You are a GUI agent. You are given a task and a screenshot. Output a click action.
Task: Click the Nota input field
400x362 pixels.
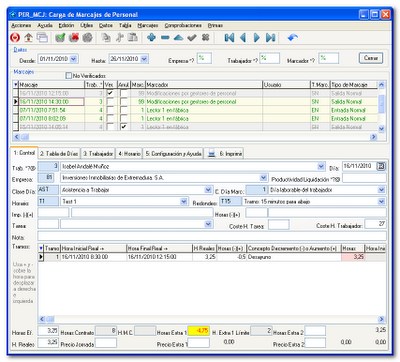point(212,236)
